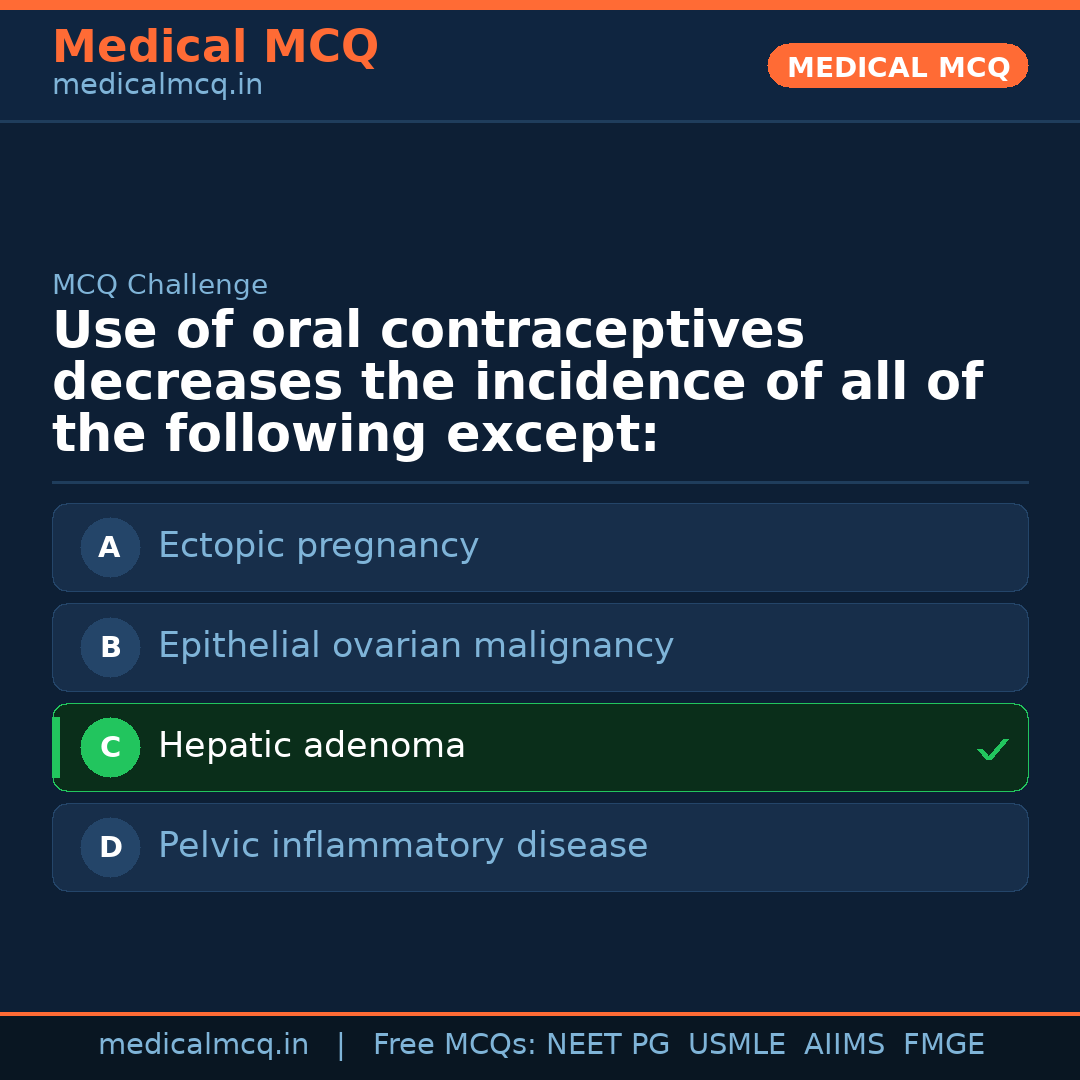Click the green accent bar on option C
This screenshot has width=1080, height=1080.
pyautogui.click(x=56, y=747)
